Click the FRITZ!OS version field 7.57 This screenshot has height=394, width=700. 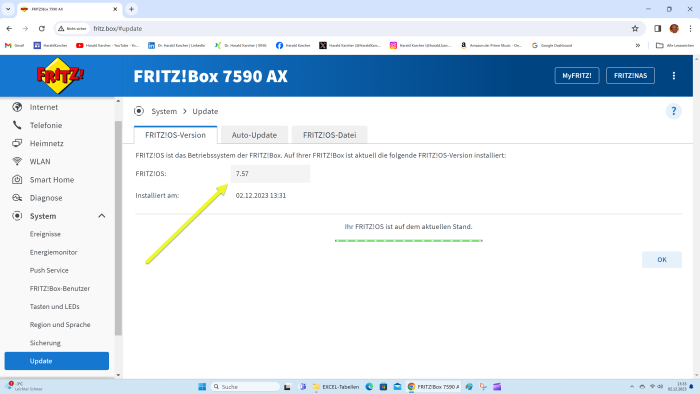click(x=270, y=174)
